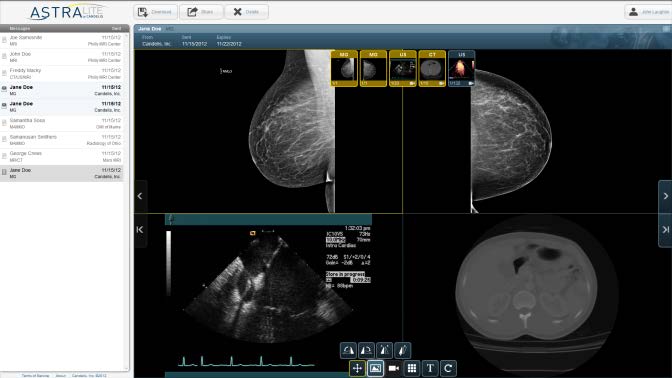This screenshot has height=378, width=672.
Task: Click the circular reset arrow tool
Action: pyautogui.click(x=448, y=369)
